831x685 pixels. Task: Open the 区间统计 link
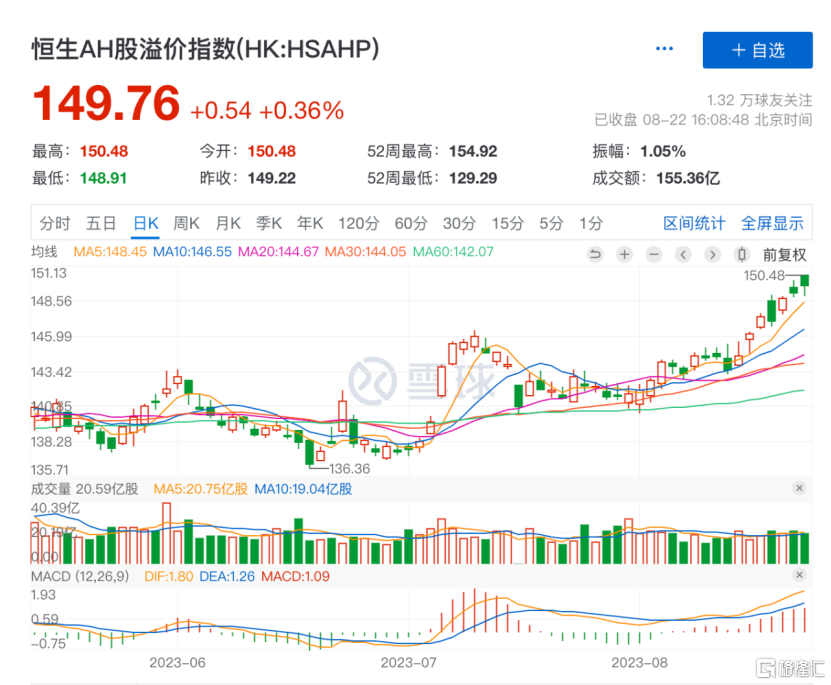click(x=694, y=224)
